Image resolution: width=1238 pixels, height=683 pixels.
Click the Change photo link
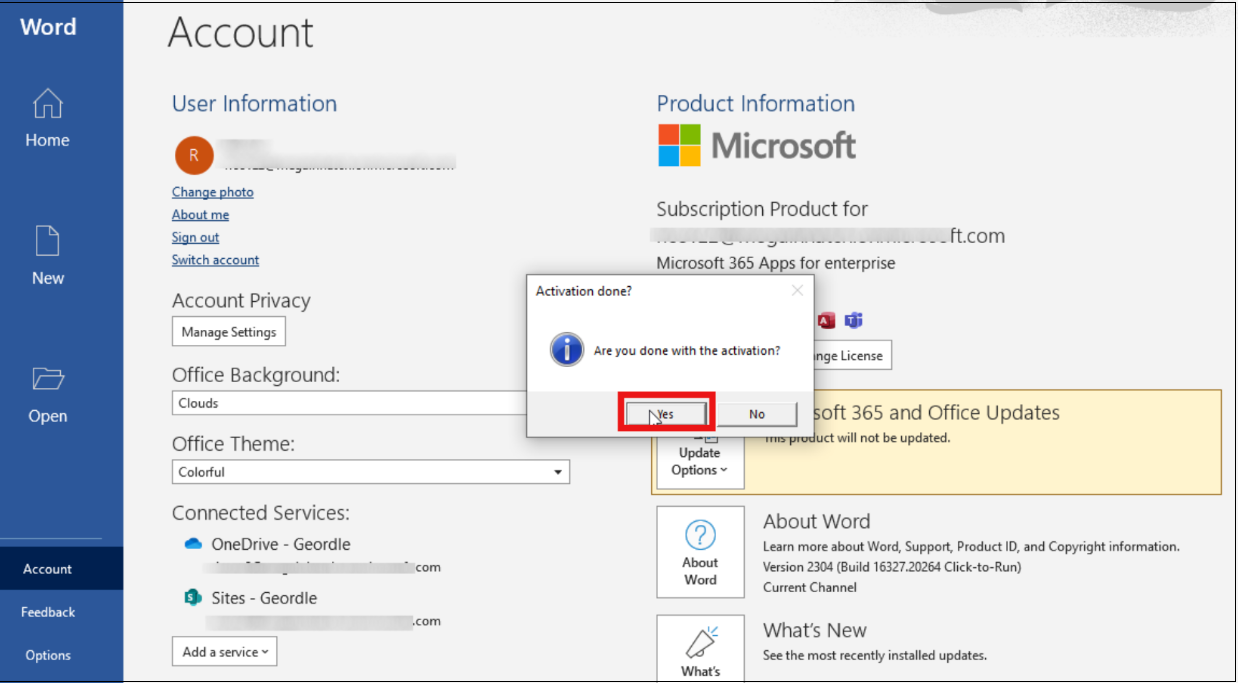tap(212, 192)
